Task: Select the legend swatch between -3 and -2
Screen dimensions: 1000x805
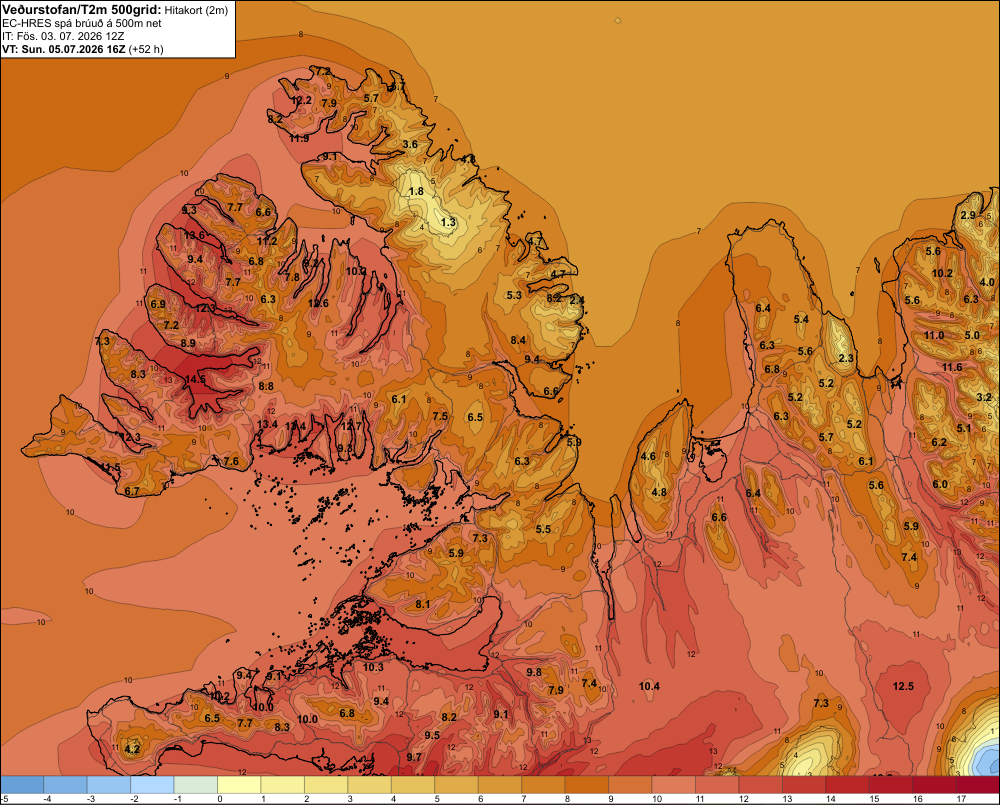Action: click(x=109, y=785)
